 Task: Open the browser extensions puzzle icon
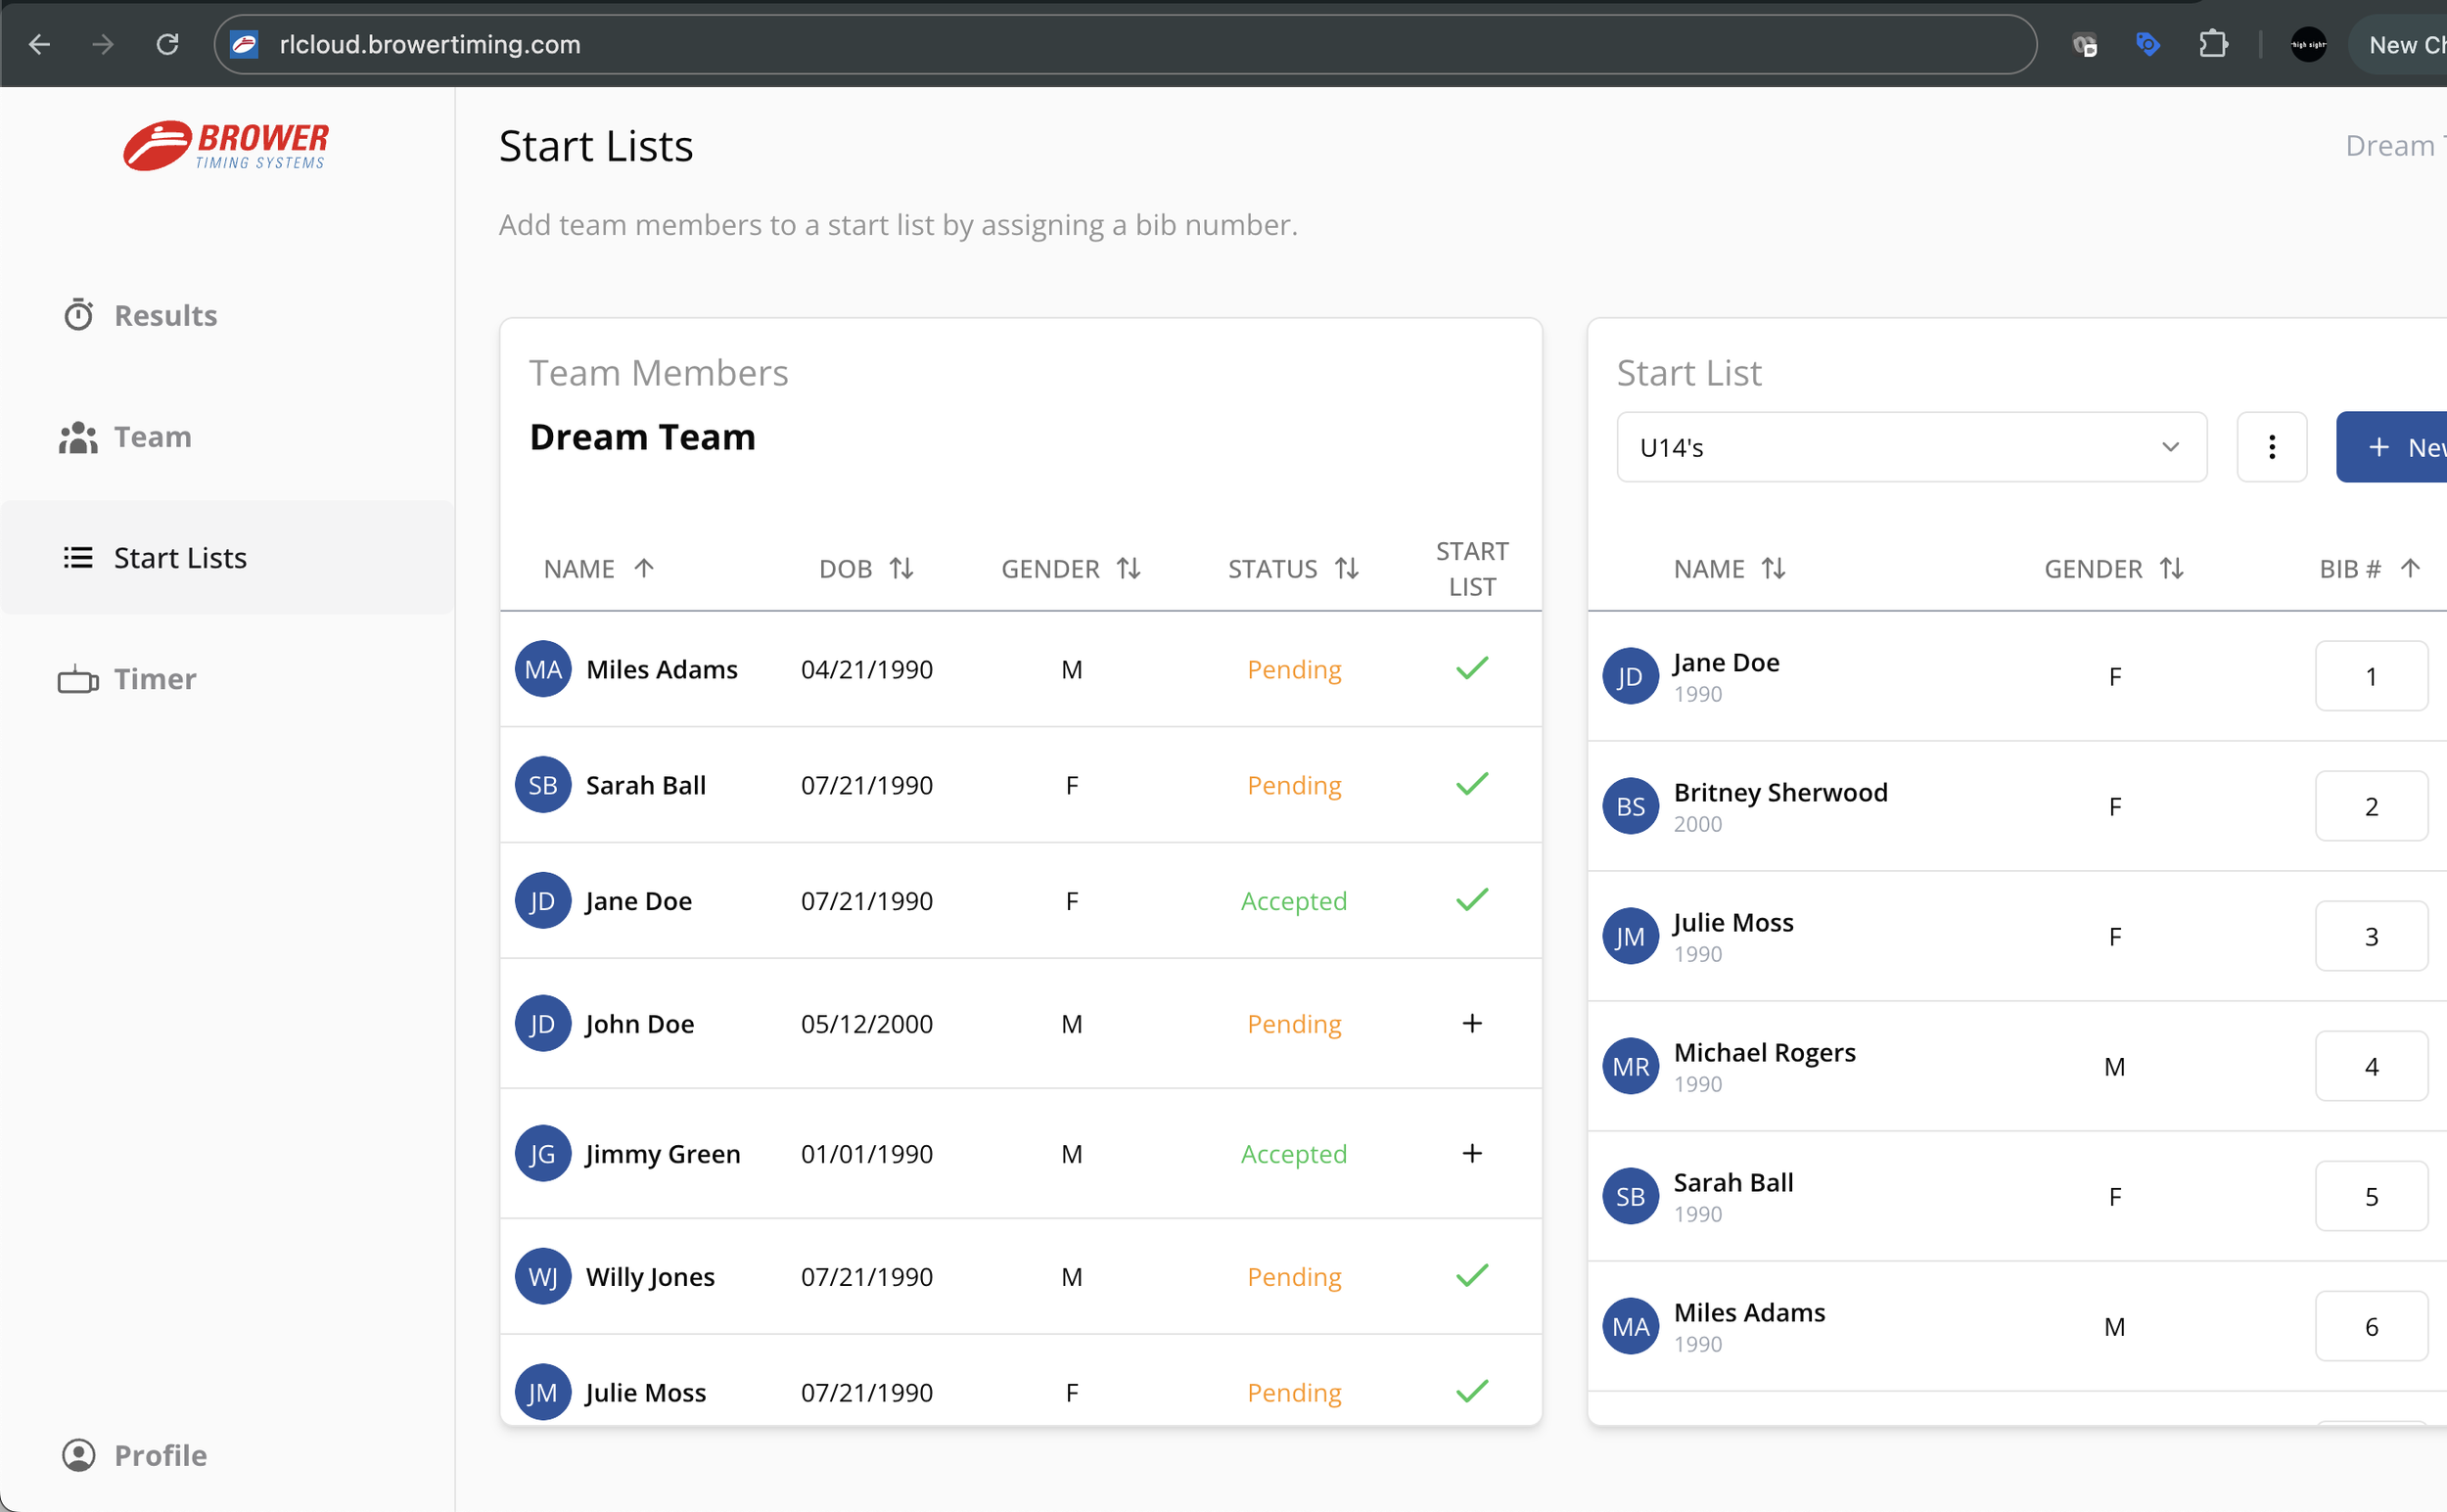pos(2213,44)
